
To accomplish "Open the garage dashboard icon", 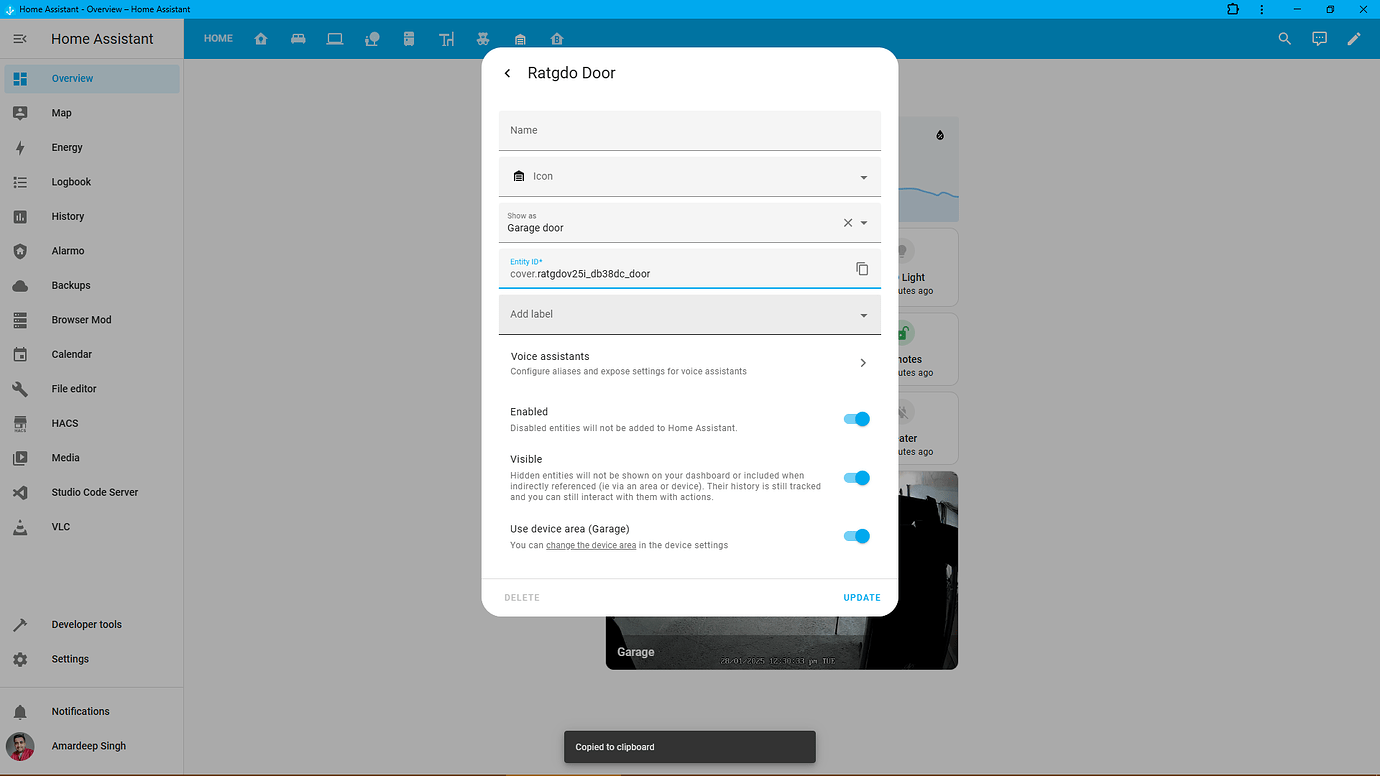I will [520, 38].
